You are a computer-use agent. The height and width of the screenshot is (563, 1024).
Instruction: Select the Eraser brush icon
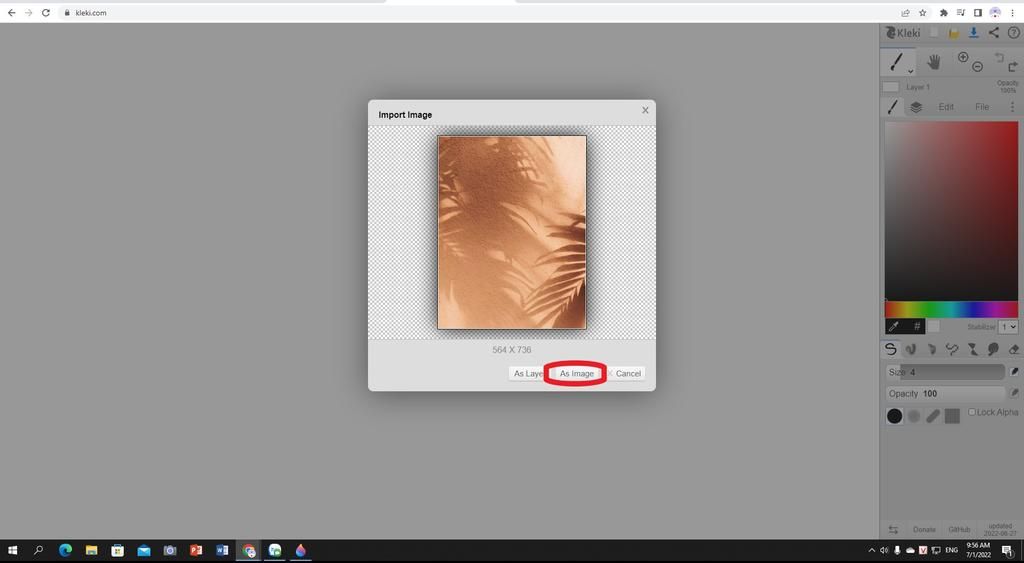pyautogui.click(x=1014, y=350)
